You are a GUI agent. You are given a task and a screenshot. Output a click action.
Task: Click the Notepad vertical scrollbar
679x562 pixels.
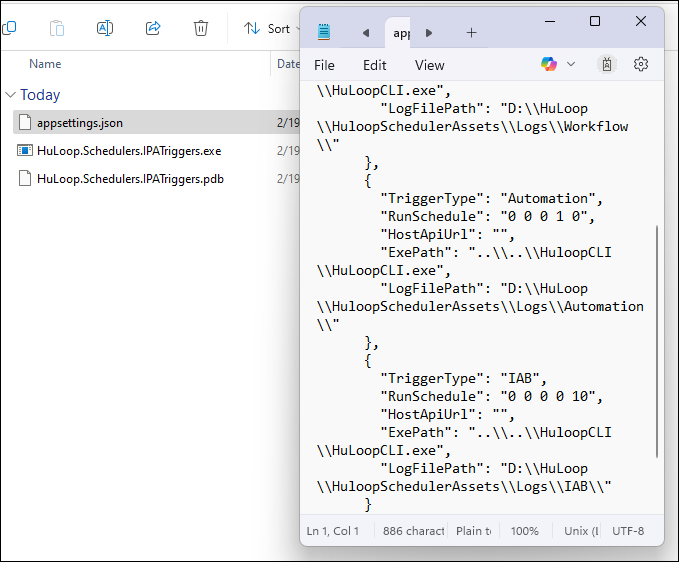[657, 340]
